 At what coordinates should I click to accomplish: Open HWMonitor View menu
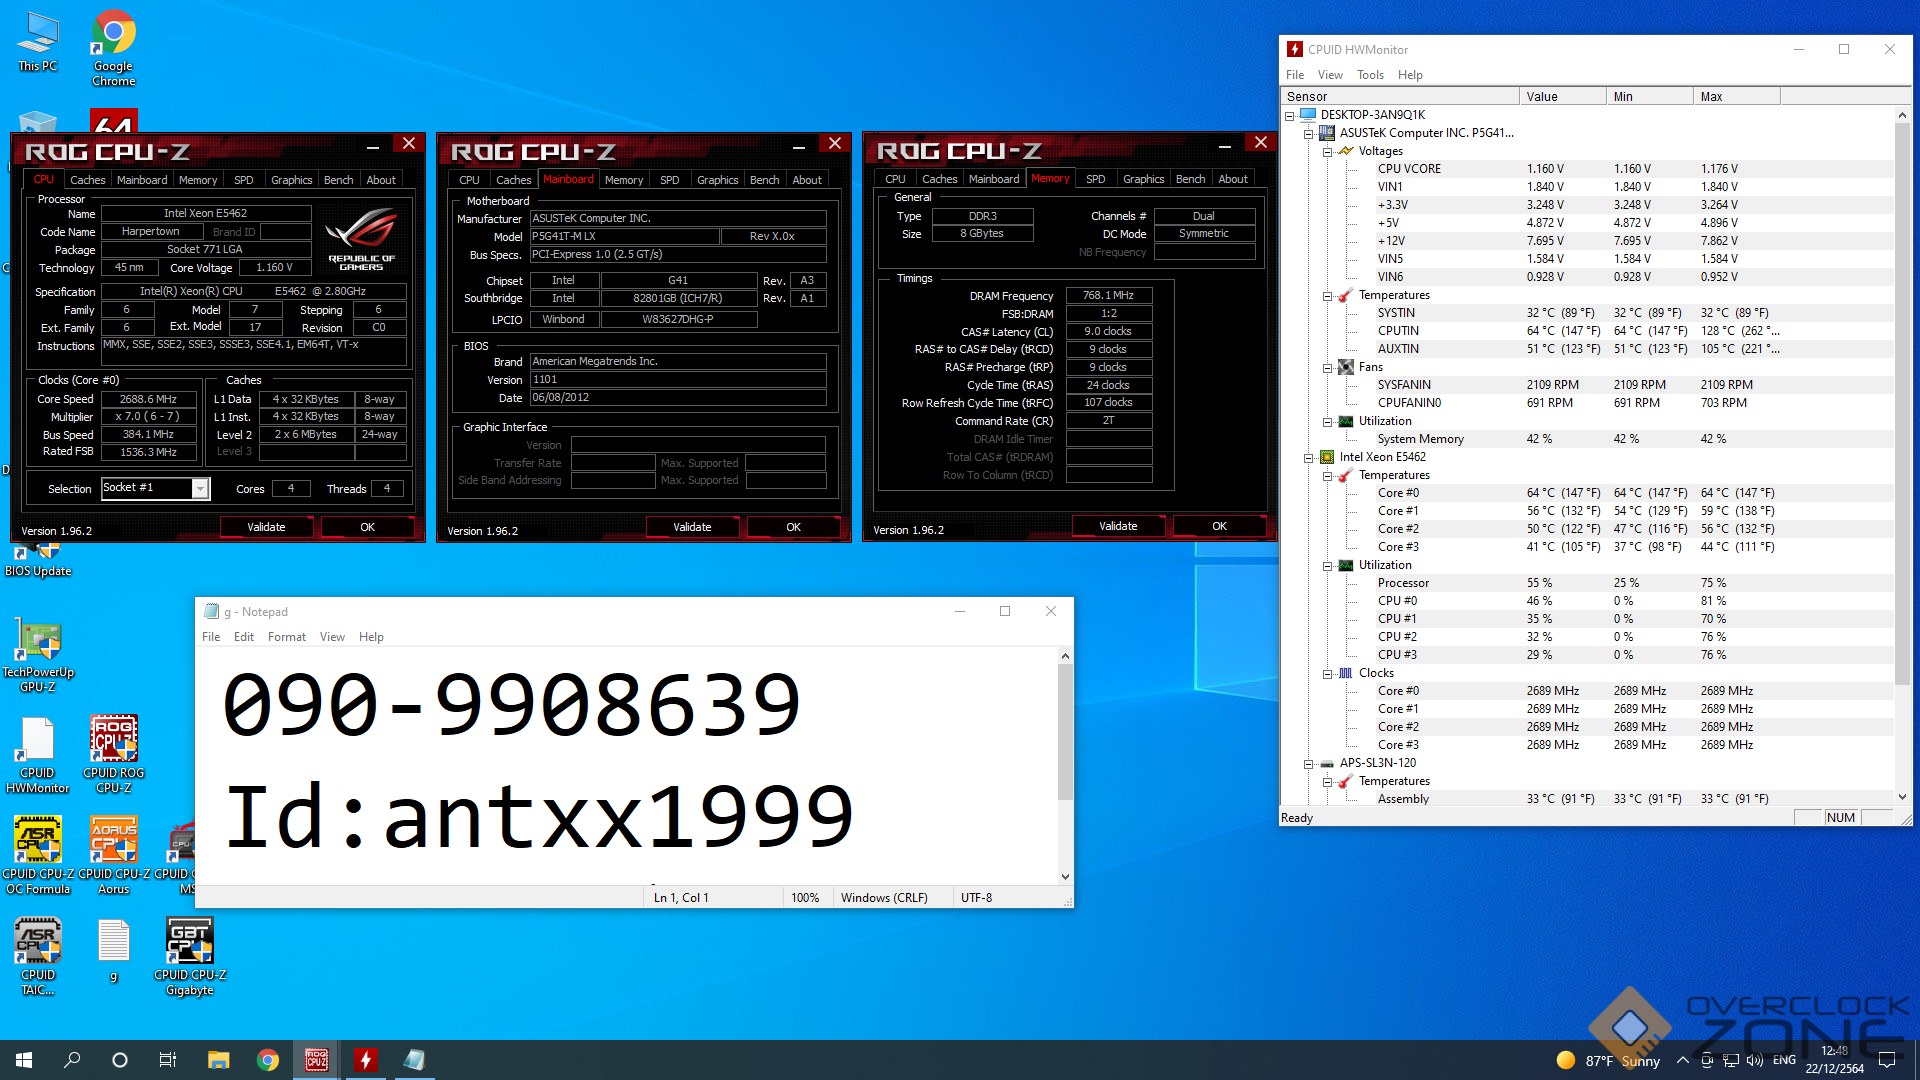click(1330, 75)
